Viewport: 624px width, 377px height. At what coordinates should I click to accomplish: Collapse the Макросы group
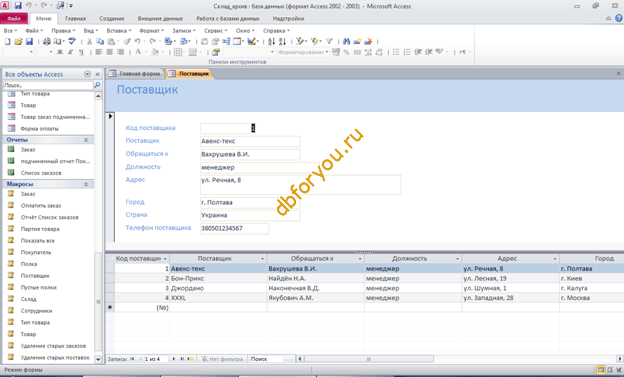pos(86,184)
